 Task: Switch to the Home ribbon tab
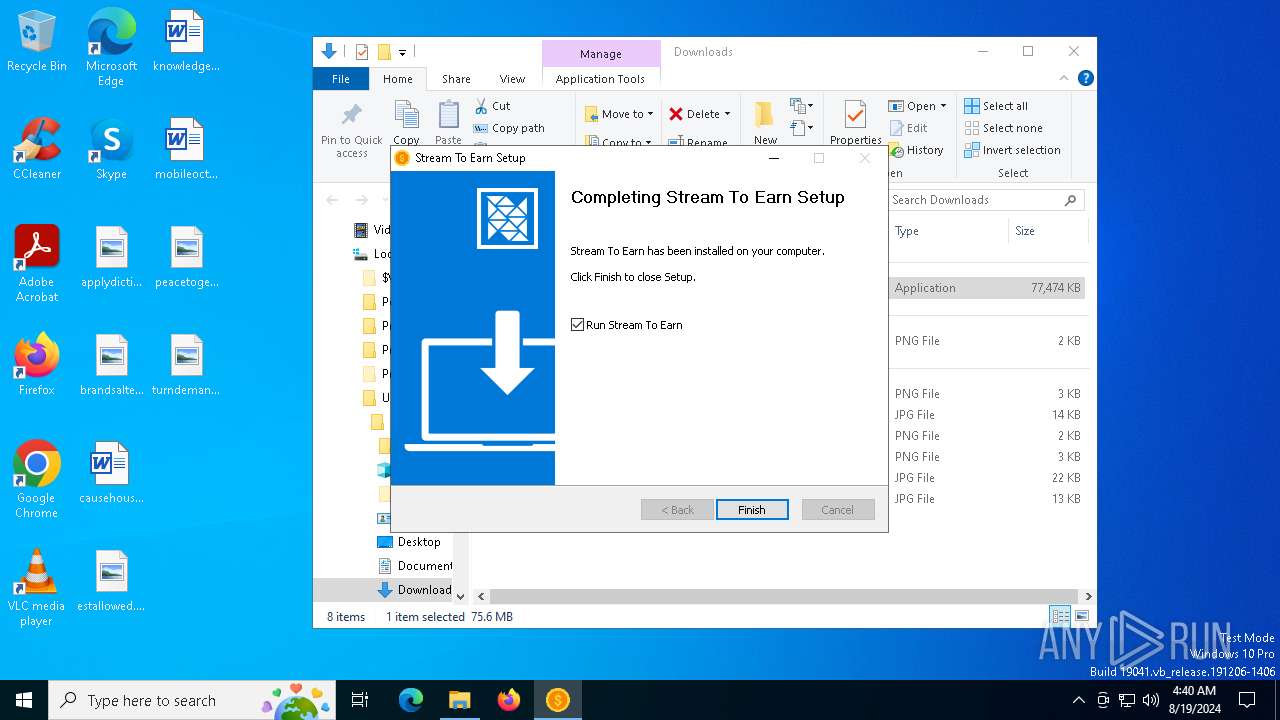click(x=397, y=79)
